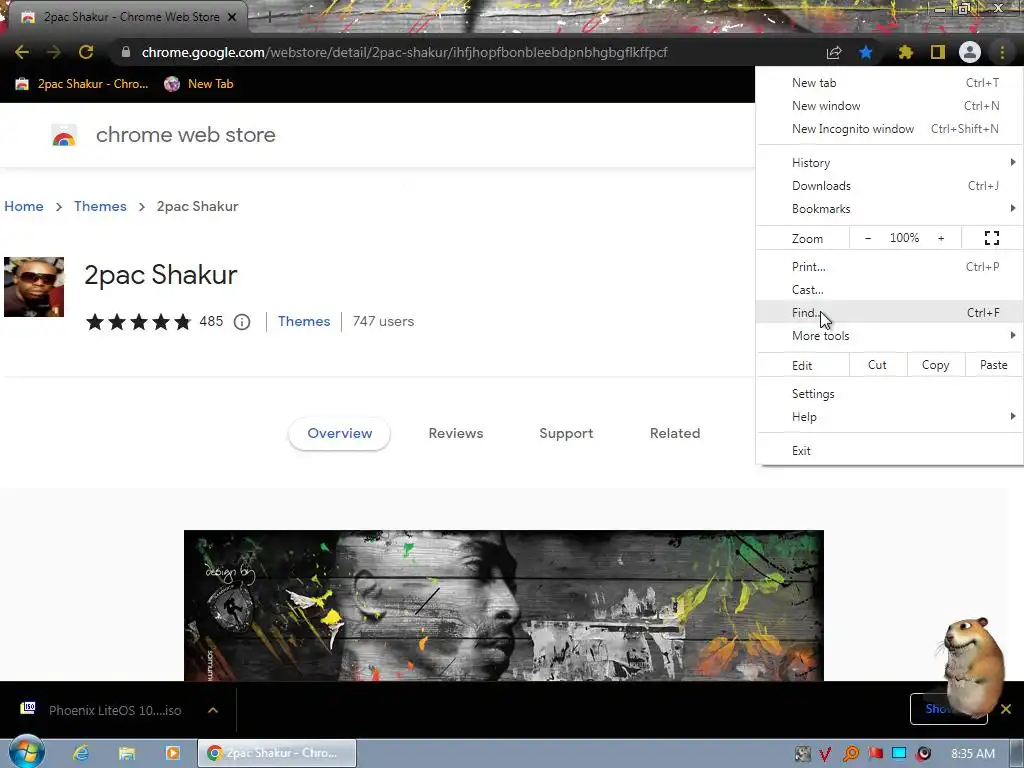1024x768 pixels.
Task: Open the Extensions puzzle icon
Action: [905, 52]
